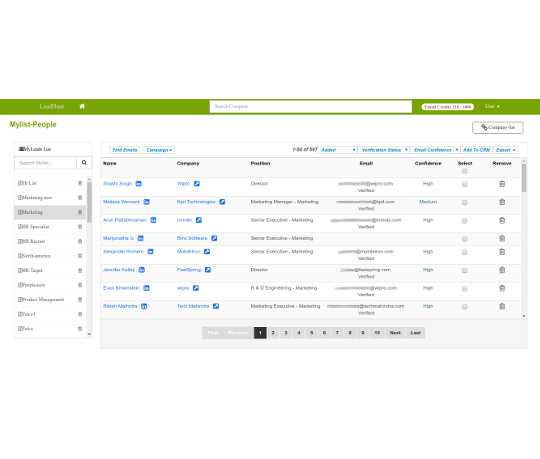
Task: Select the People-new list
Action: [32, 285]
